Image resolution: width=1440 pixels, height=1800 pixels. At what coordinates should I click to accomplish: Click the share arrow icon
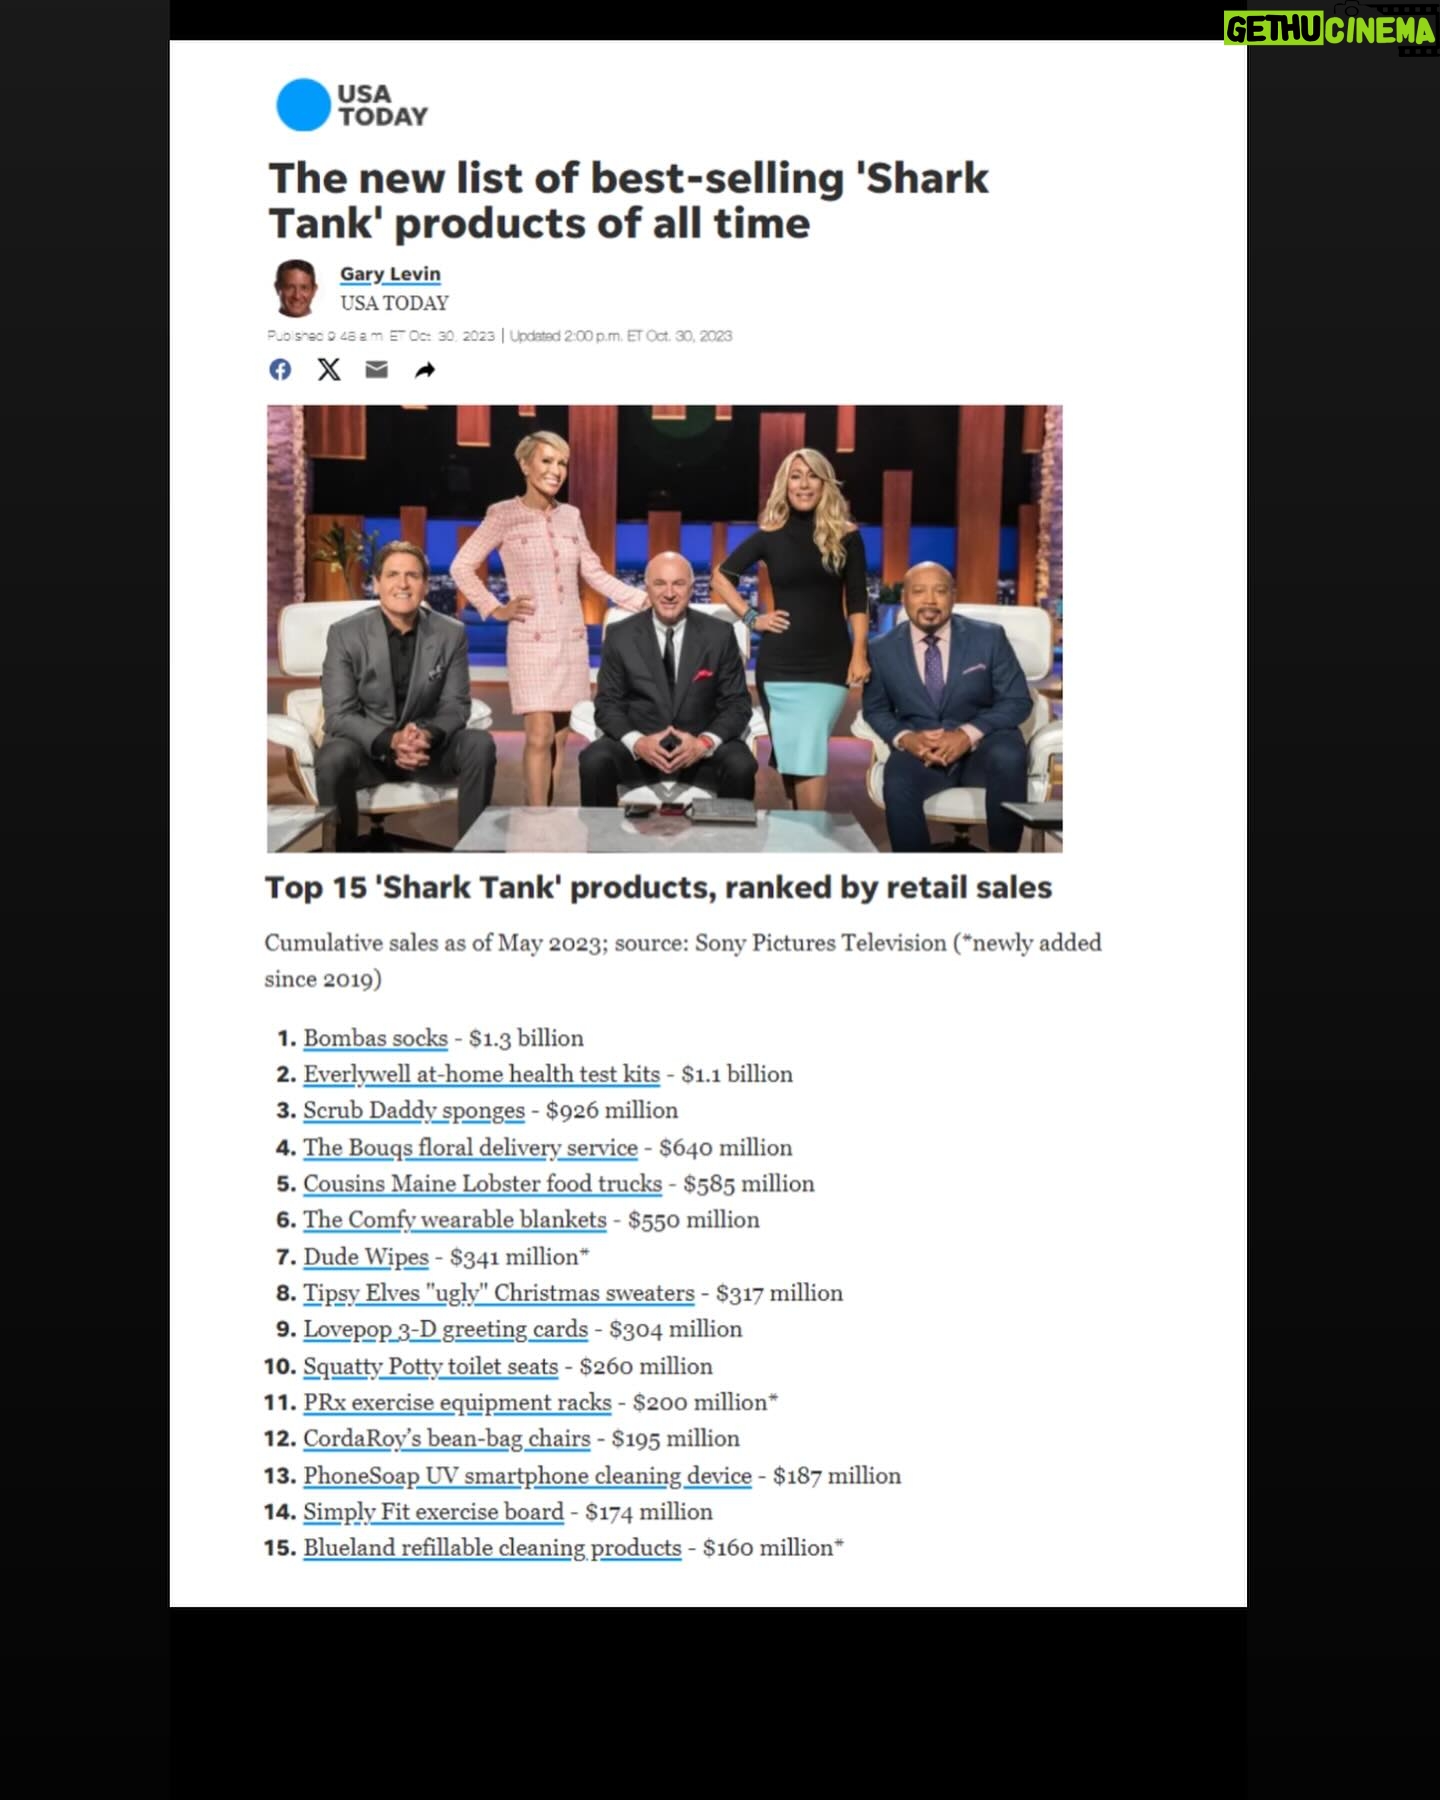425,371
